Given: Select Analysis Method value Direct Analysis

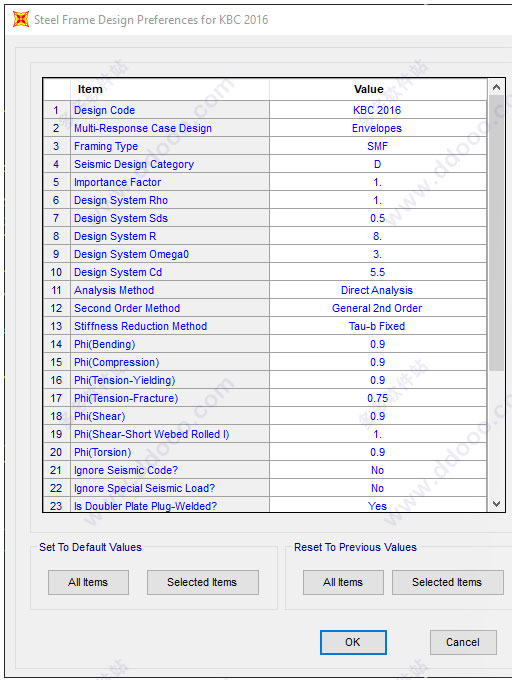Looking at the screenshot, I should (x=377, y=290).
